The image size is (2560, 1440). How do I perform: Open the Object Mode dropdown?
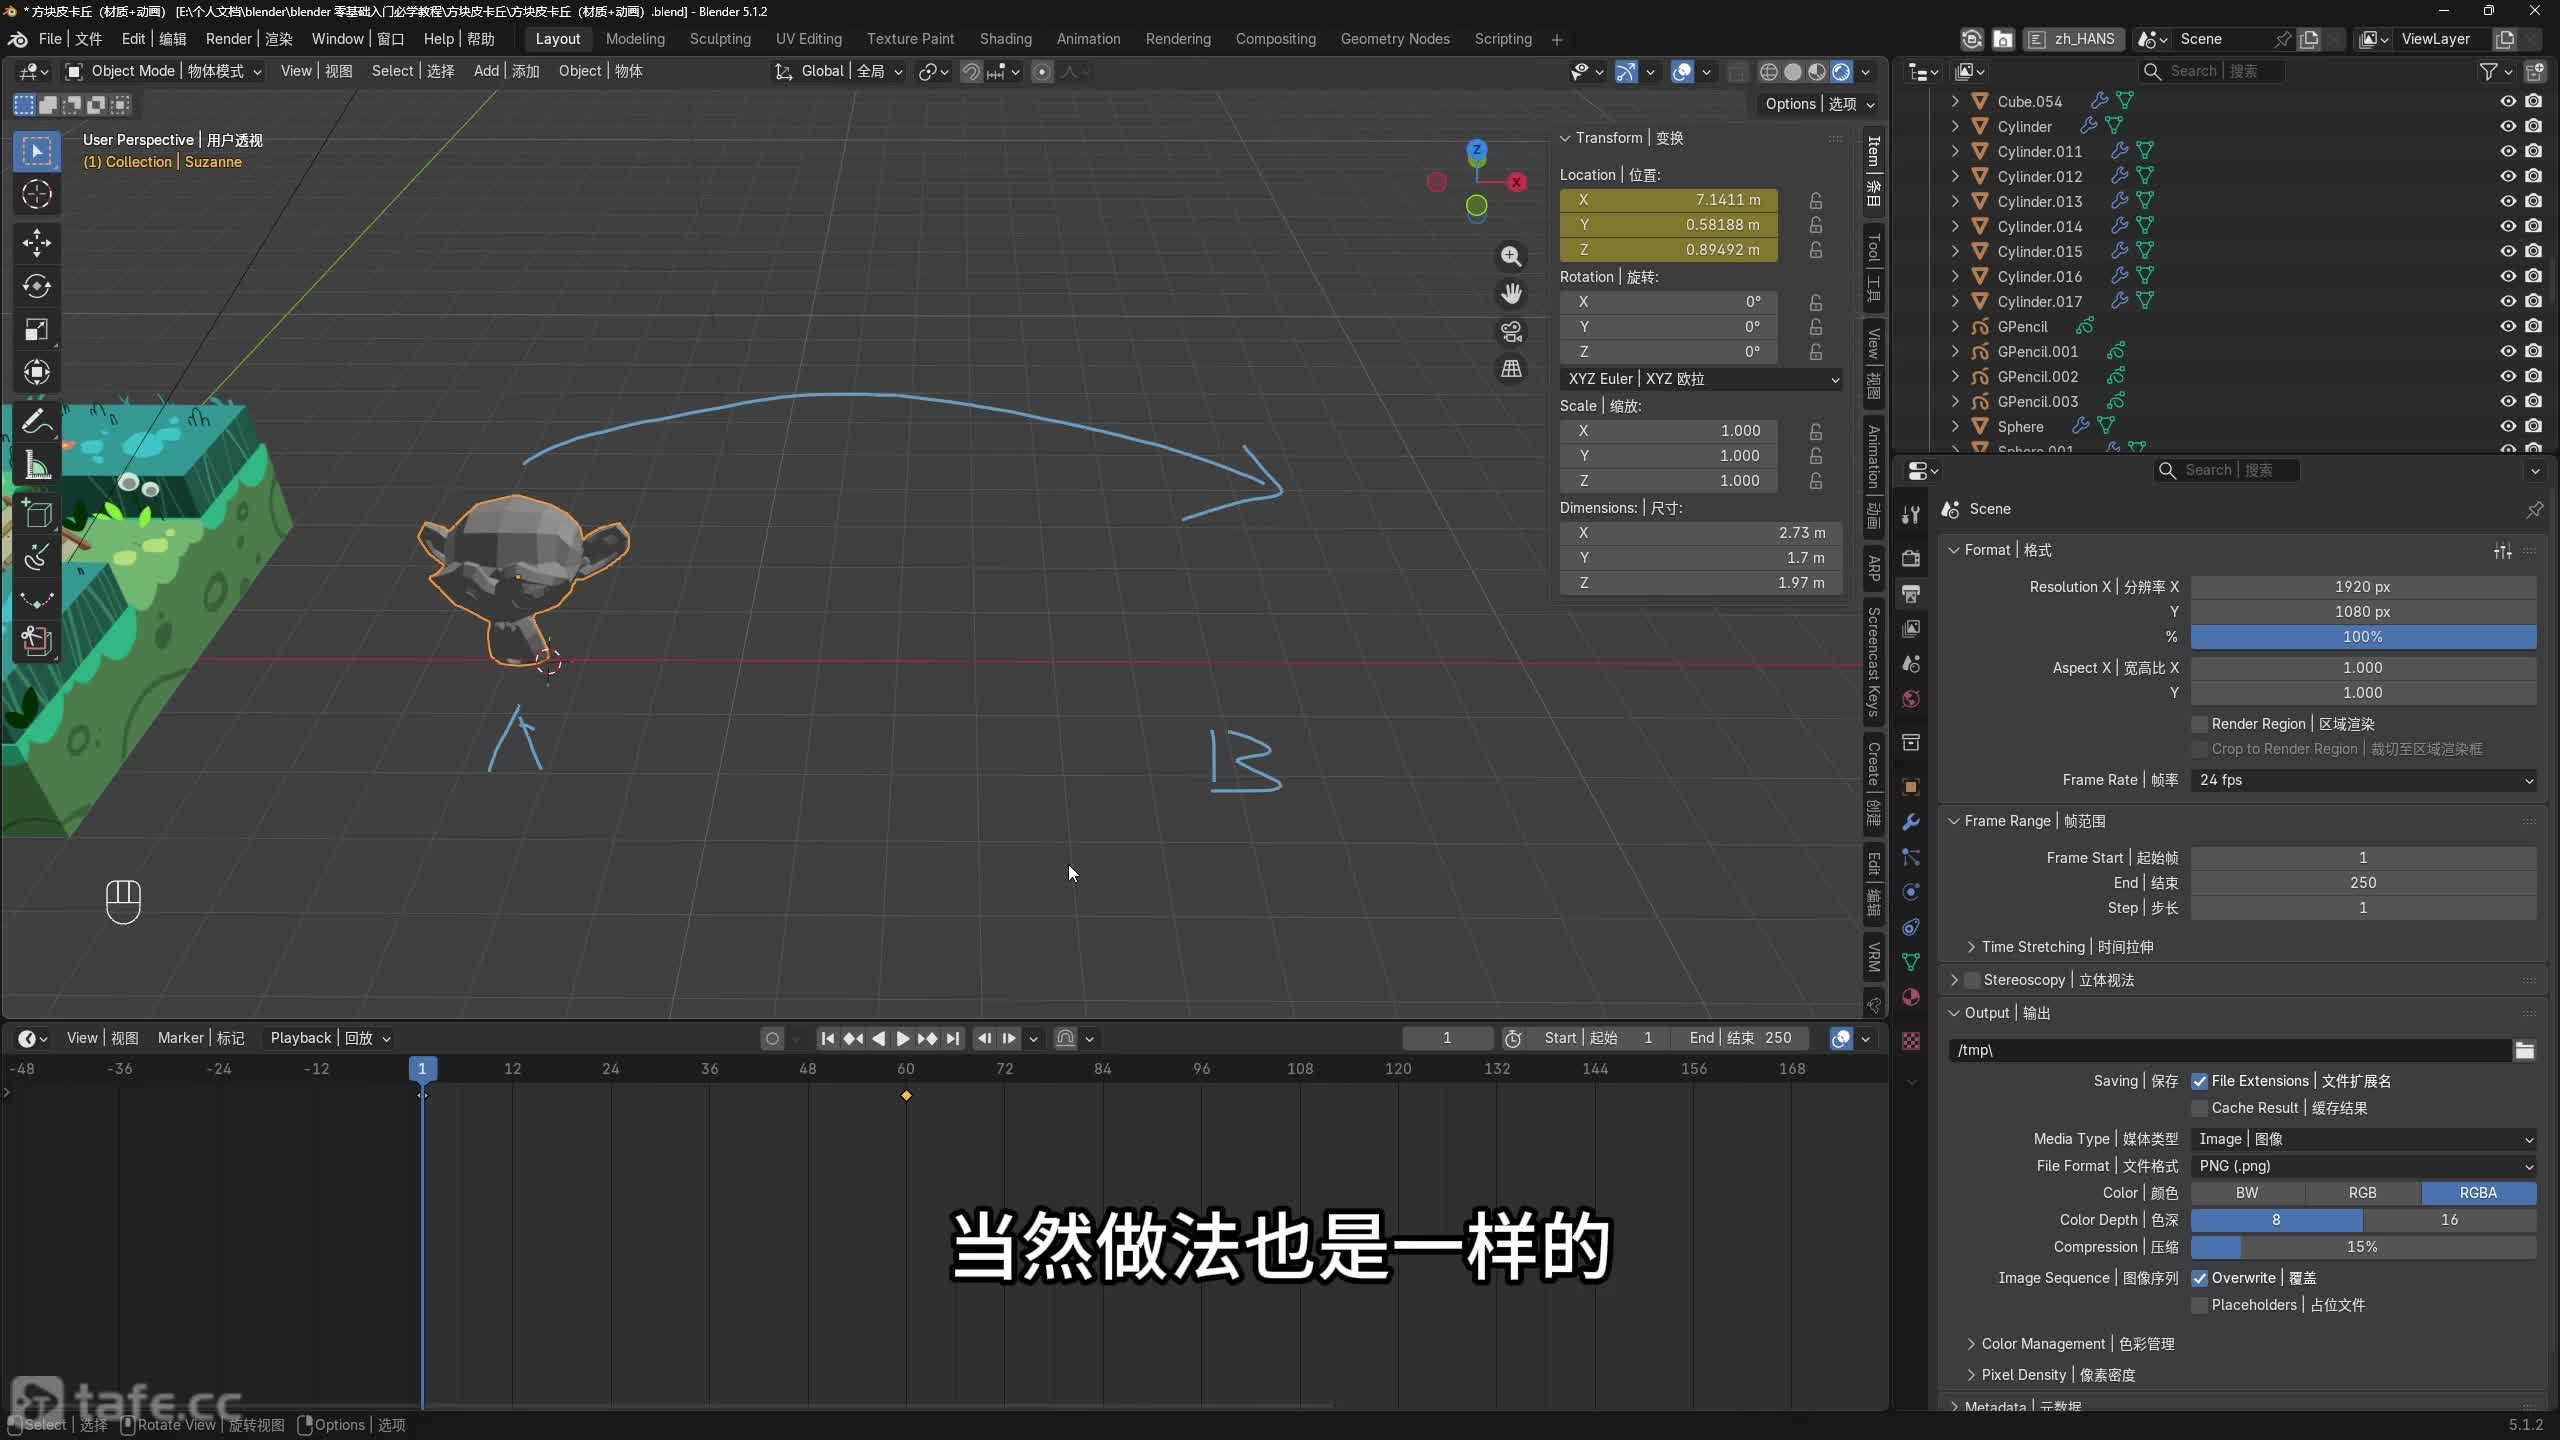point(163,71)
